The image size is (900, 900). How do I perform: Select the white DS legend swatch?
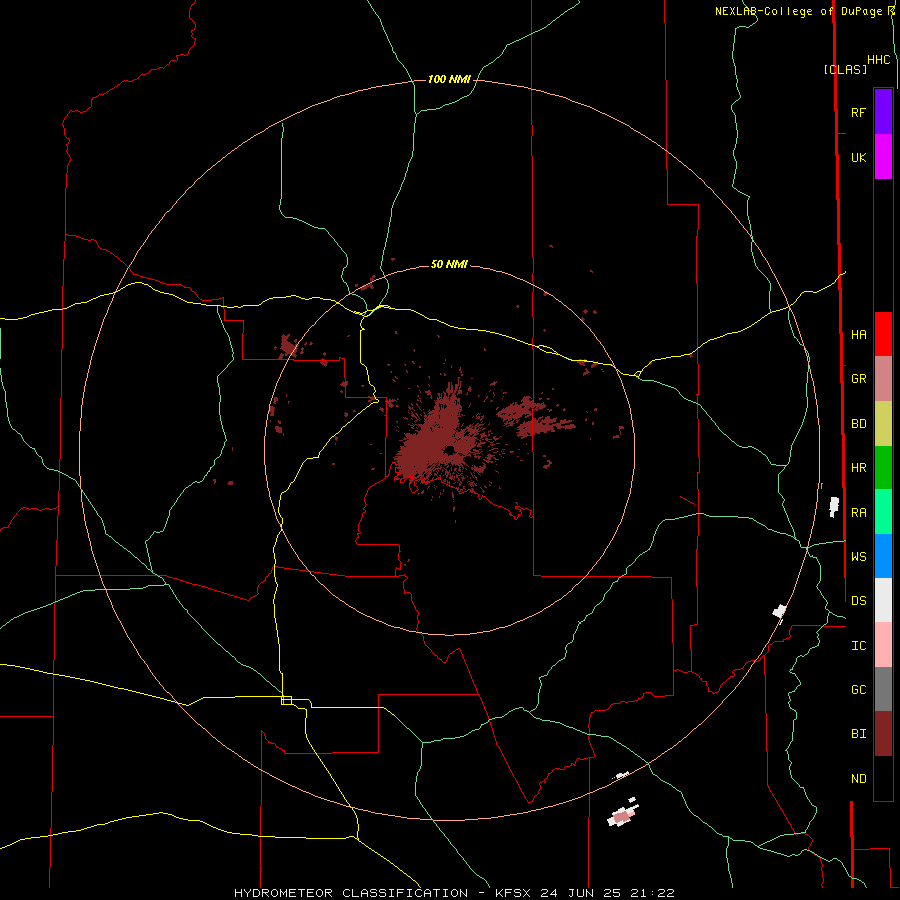pyautogui.click(x=883, y=600)
